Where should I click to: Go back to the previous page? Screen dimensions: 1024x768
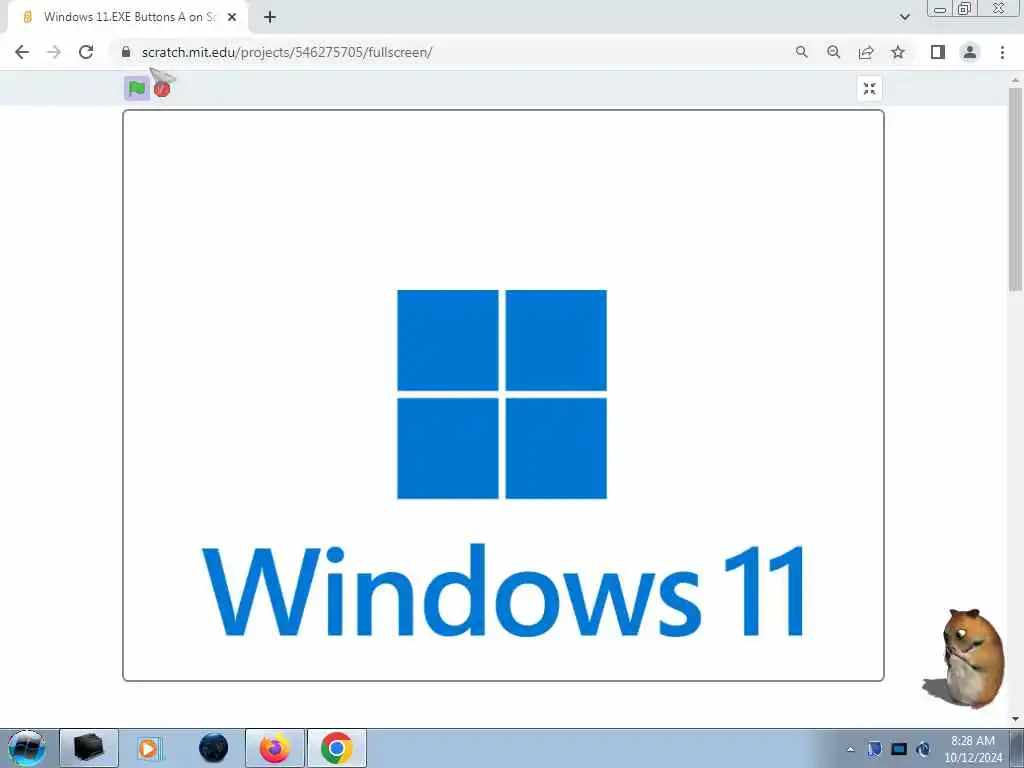22,52
